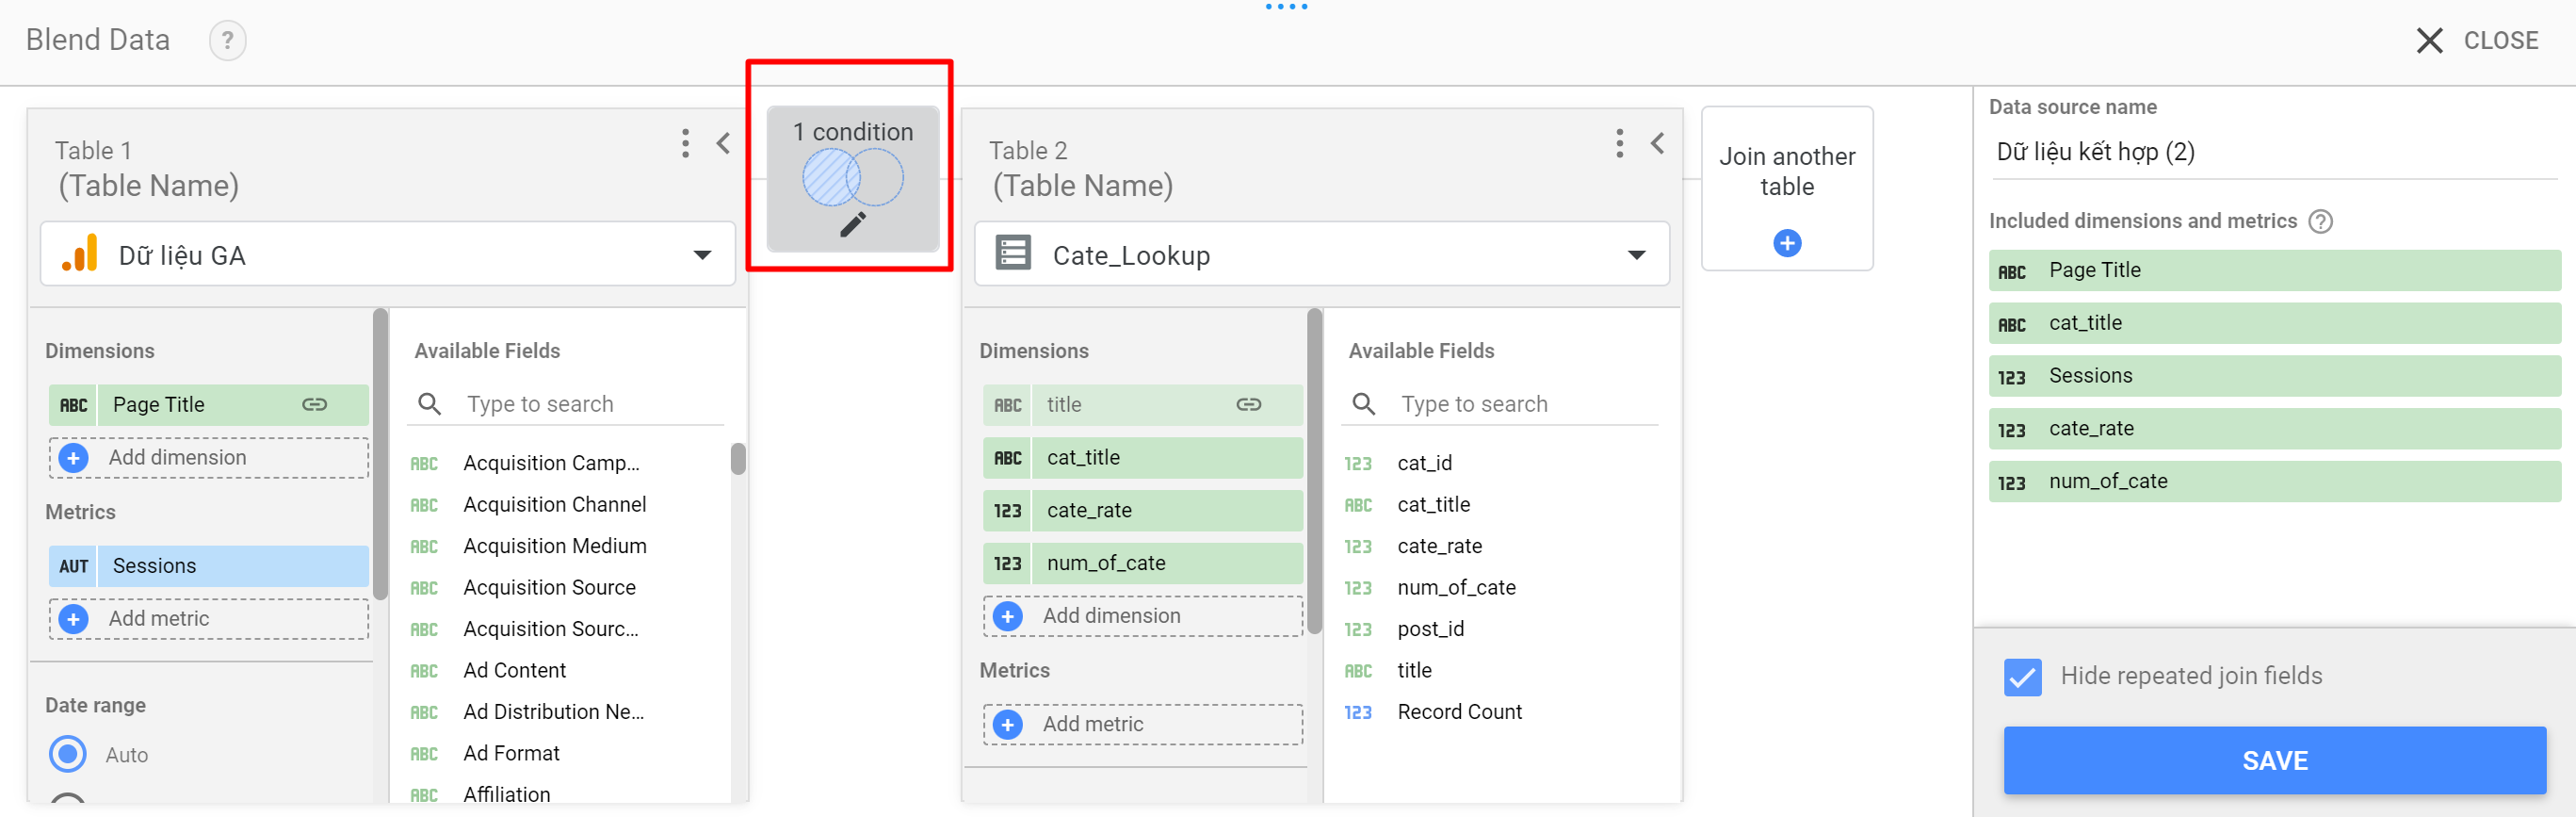Viewport: 2576px width, 817px height.
Task: Click link icon on title dimension
Action: click(1248, 404)
